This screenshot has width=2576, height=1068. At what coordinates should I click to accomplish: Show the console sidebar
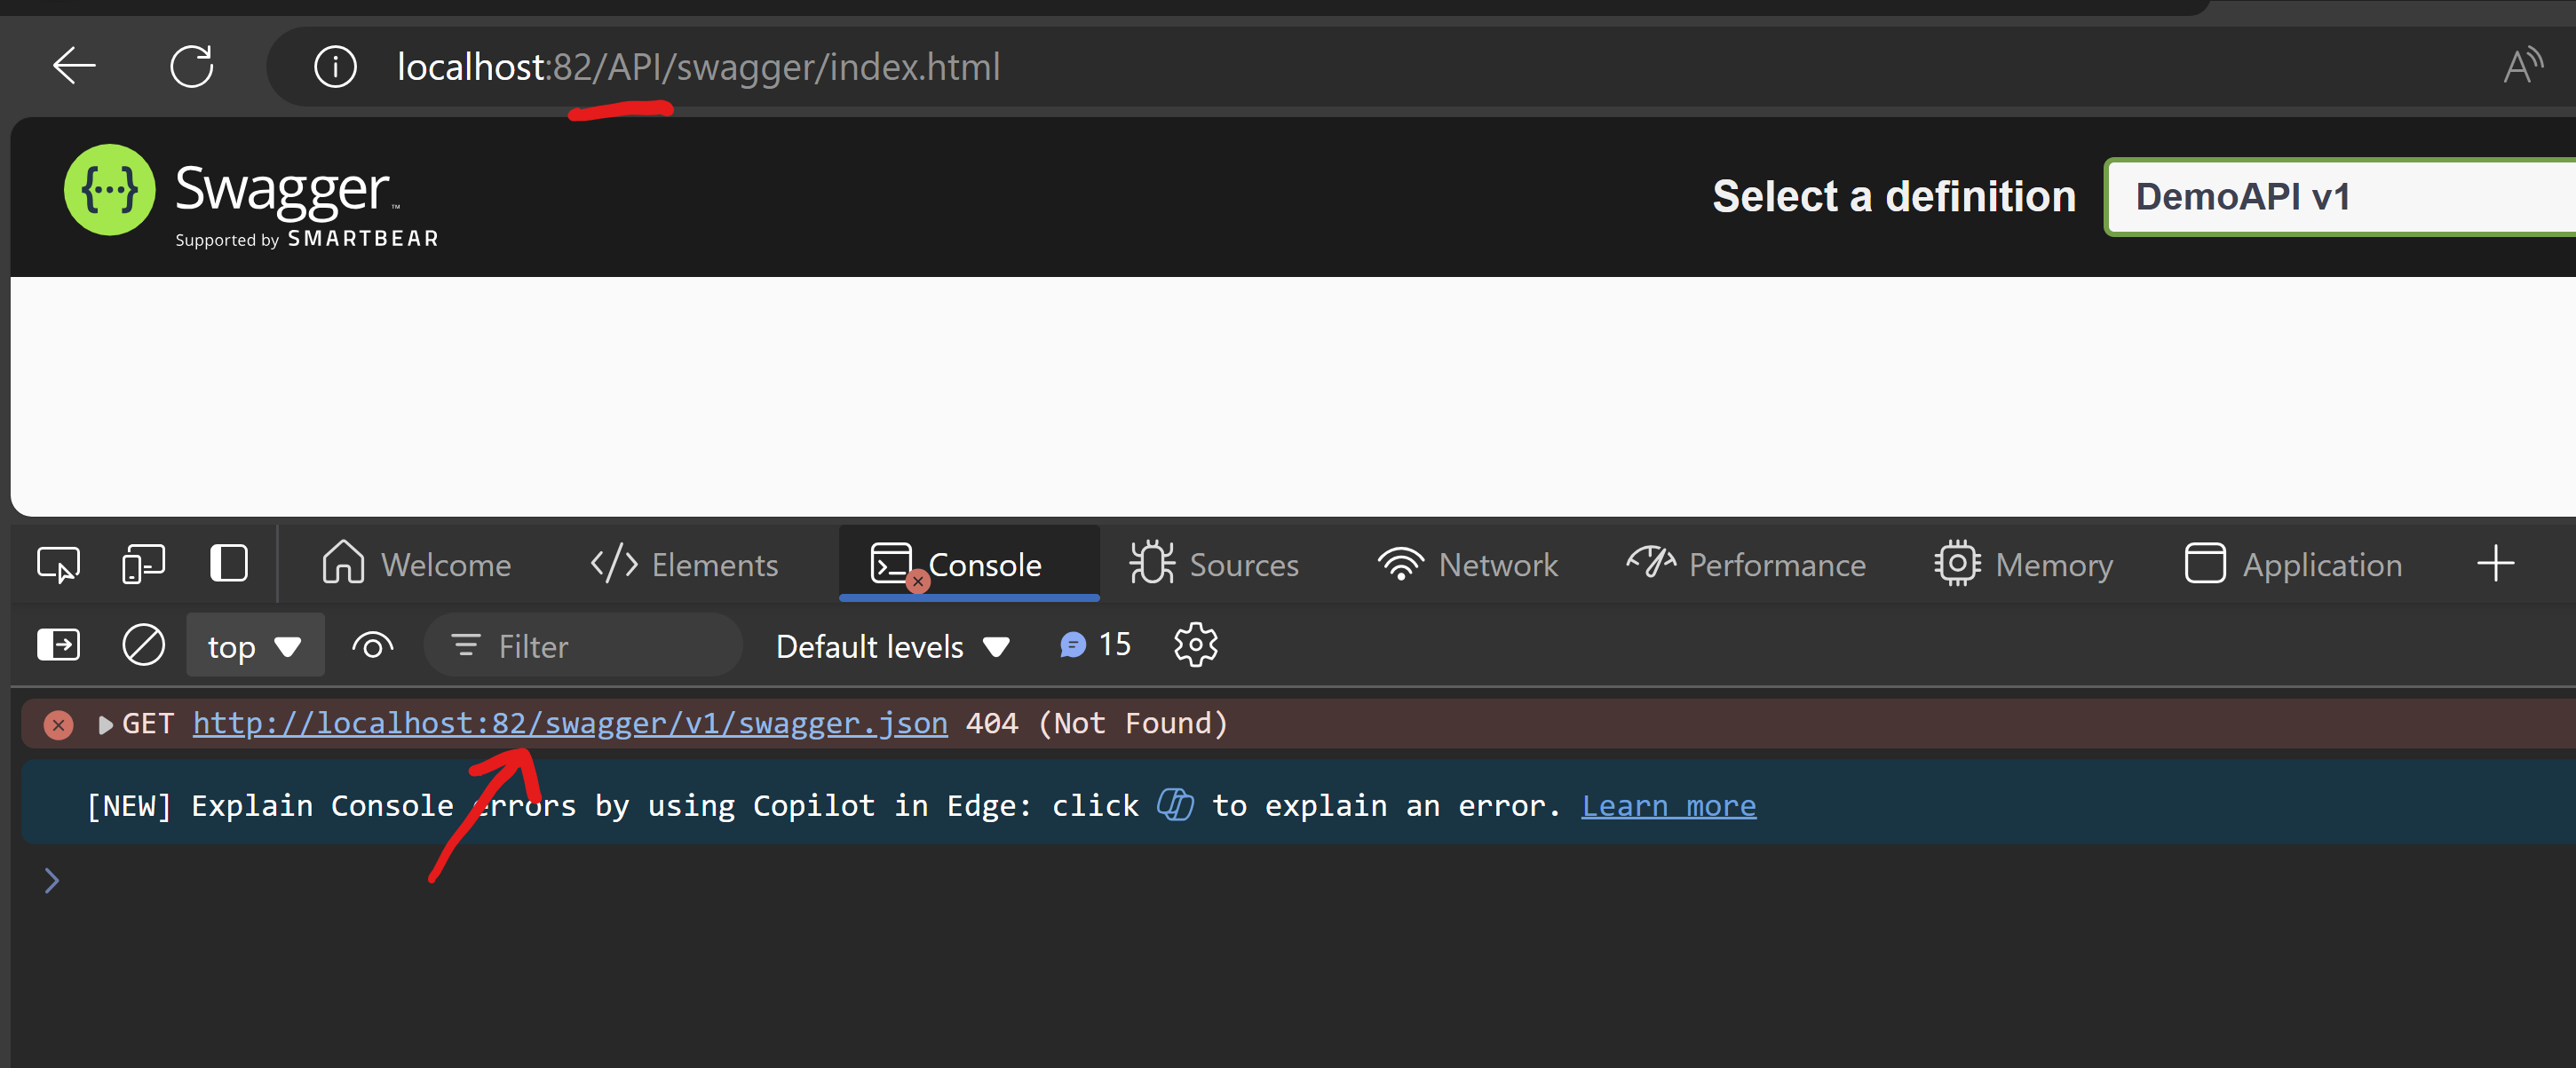pos(58,645)
